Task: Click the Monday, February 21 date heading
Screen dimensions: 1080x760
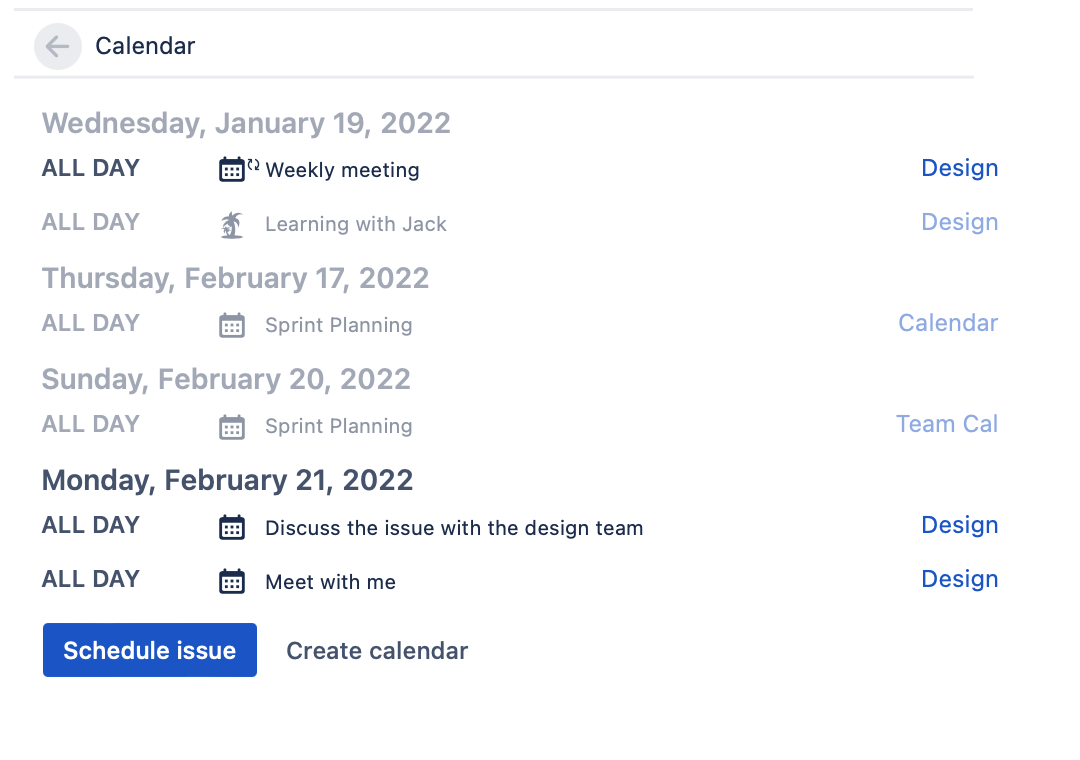Action: (x=227, y=480)
